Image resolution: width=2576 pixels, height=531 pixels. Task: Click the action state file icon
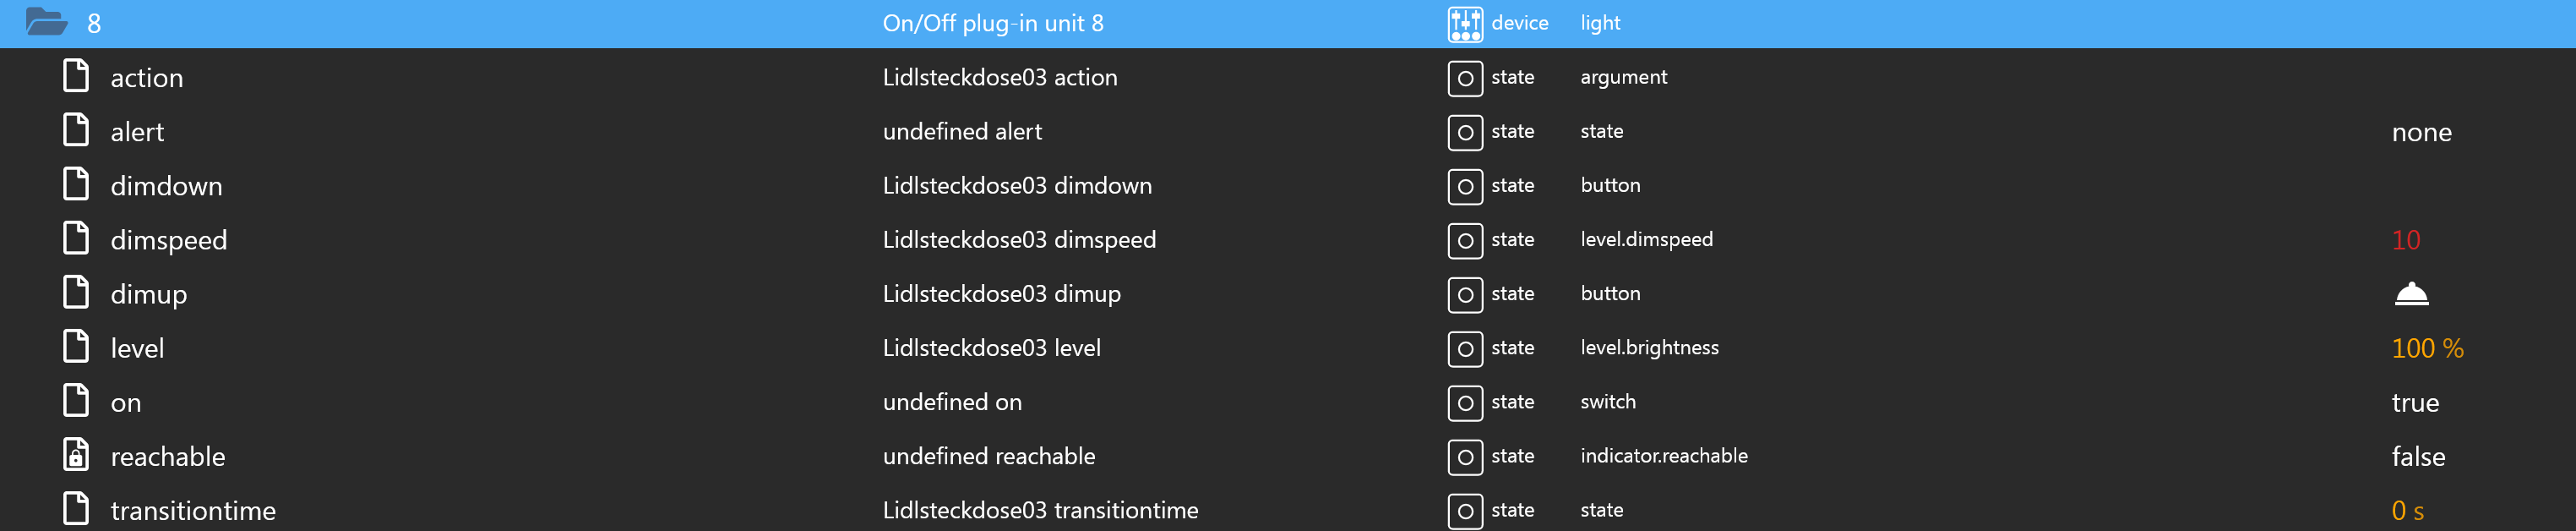76,77
